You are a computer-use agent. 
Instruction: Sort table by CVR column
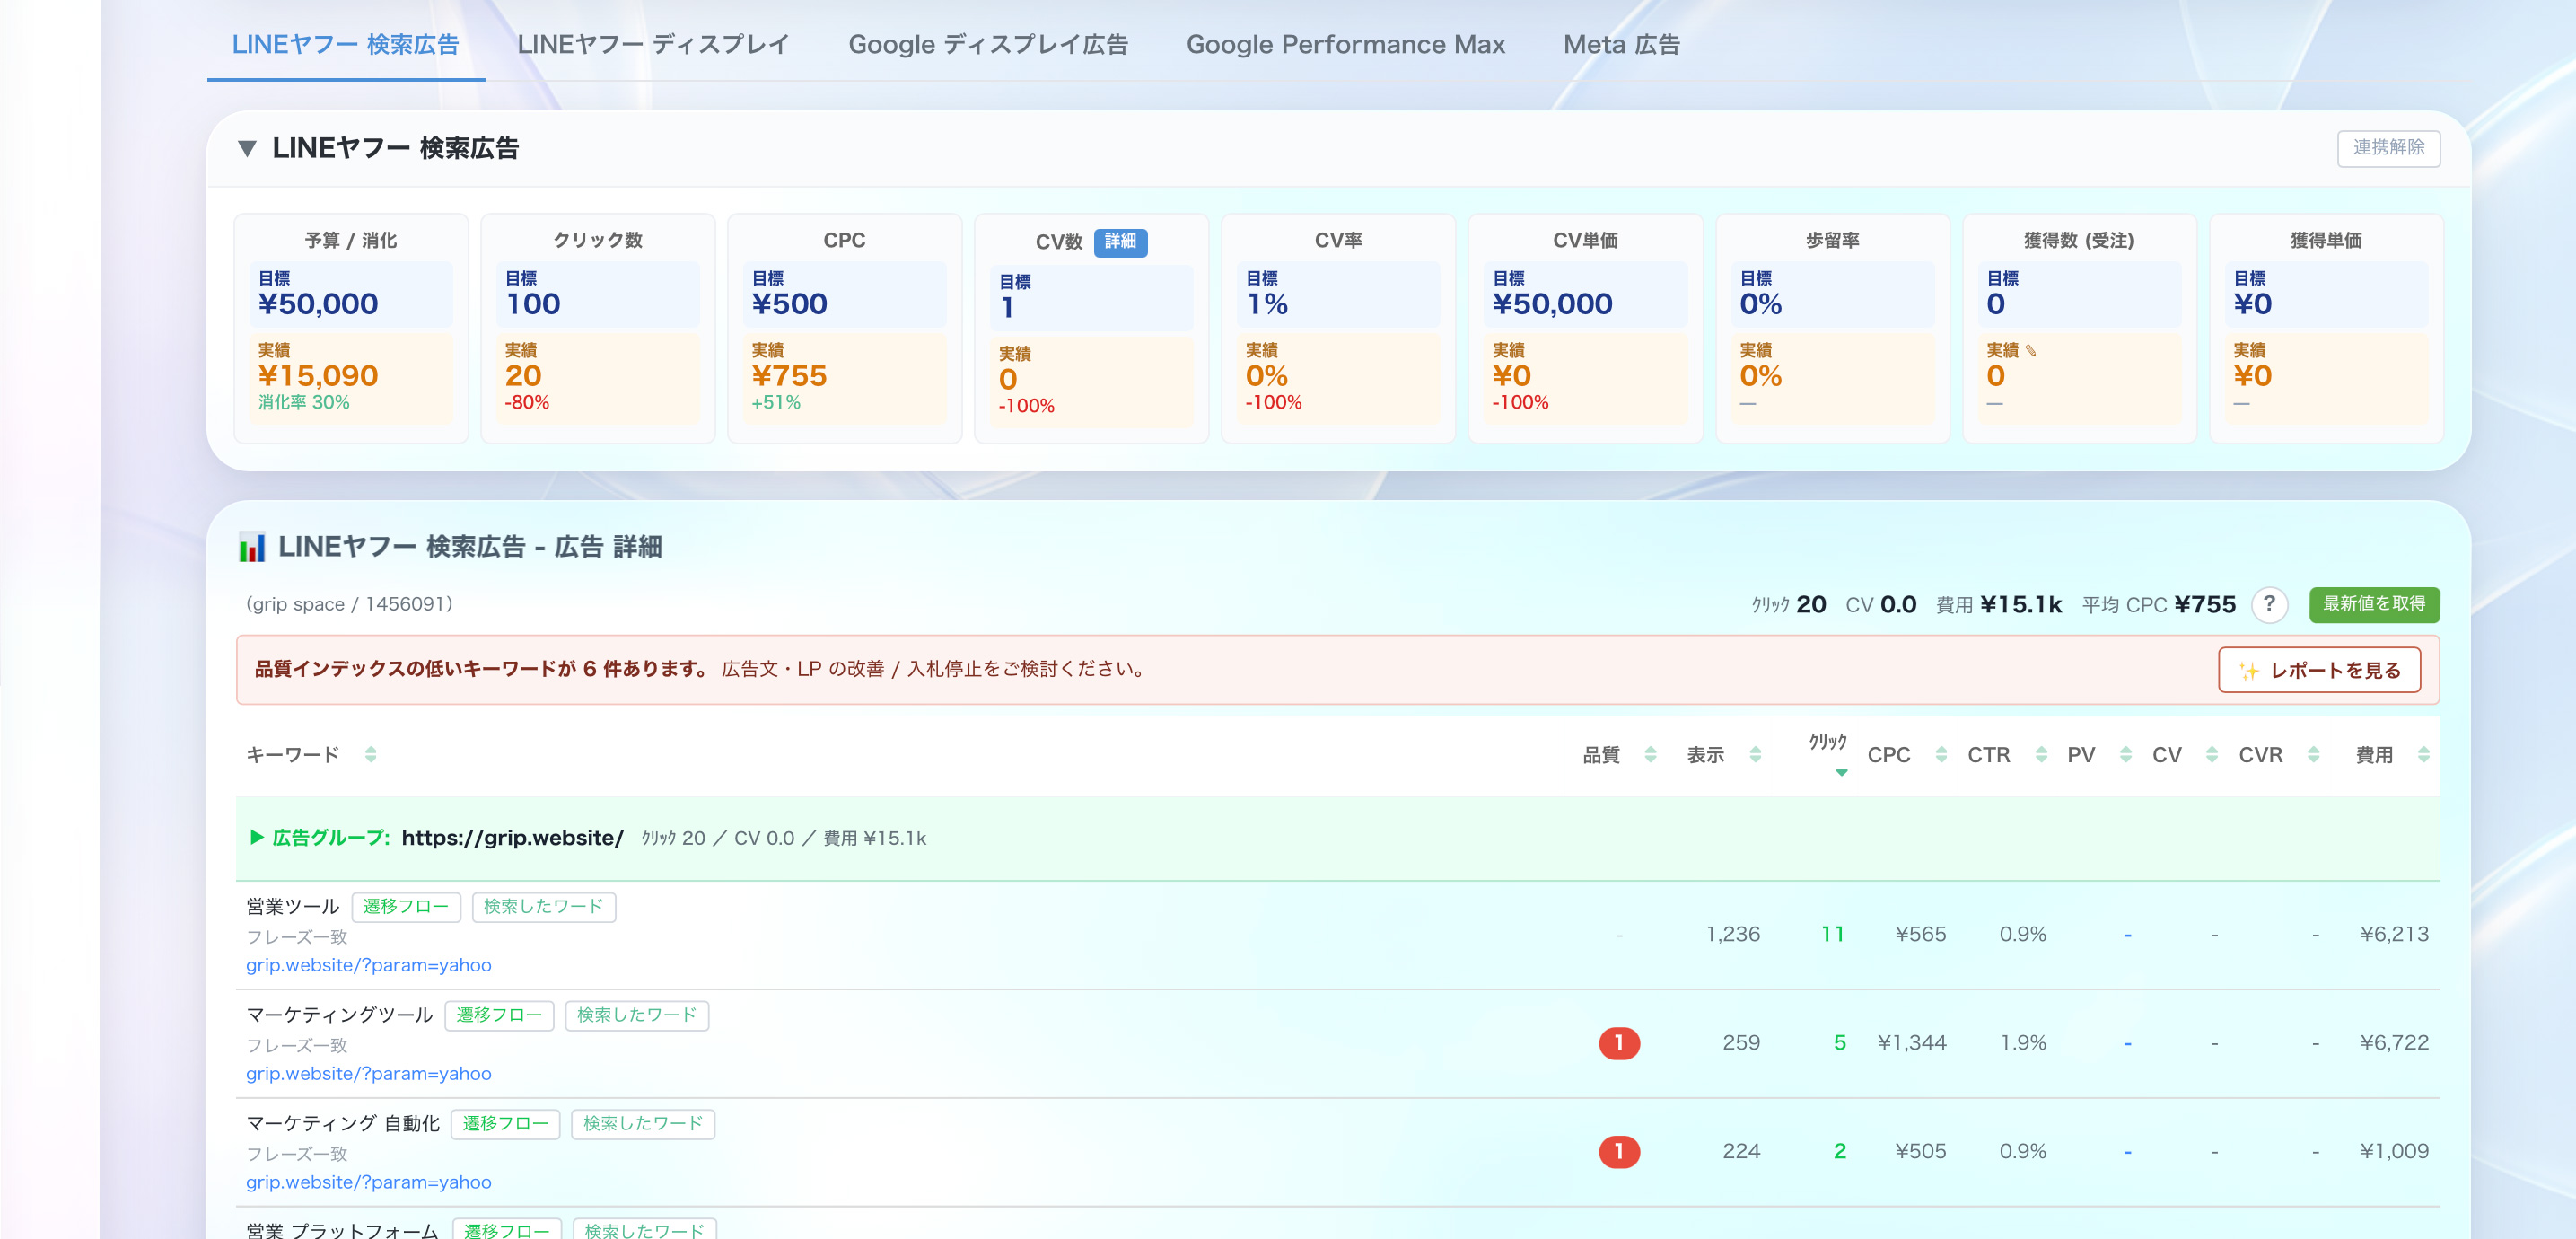click(2313, 755)
